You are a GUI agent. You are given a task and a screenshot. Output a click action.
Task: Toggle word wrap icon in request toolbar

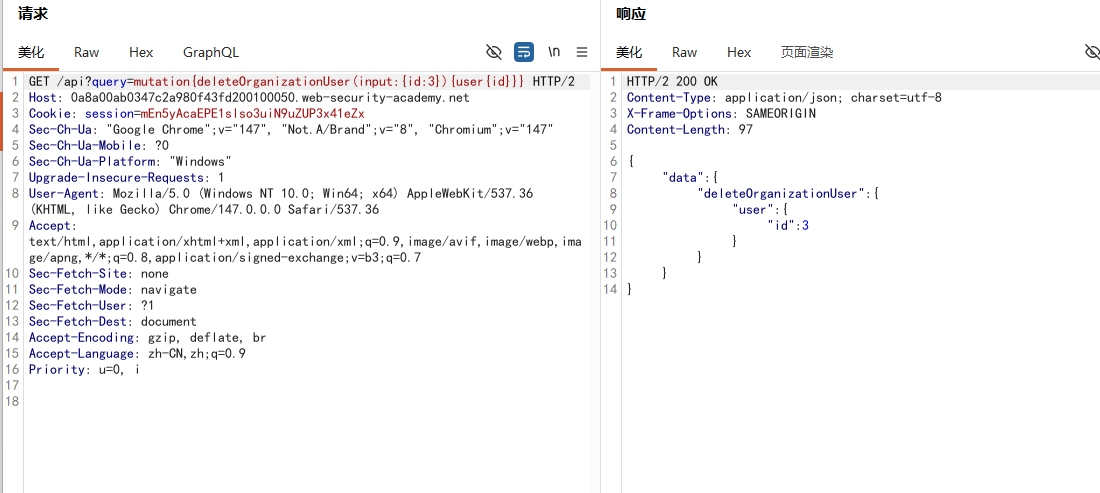[x=524, y=52]
